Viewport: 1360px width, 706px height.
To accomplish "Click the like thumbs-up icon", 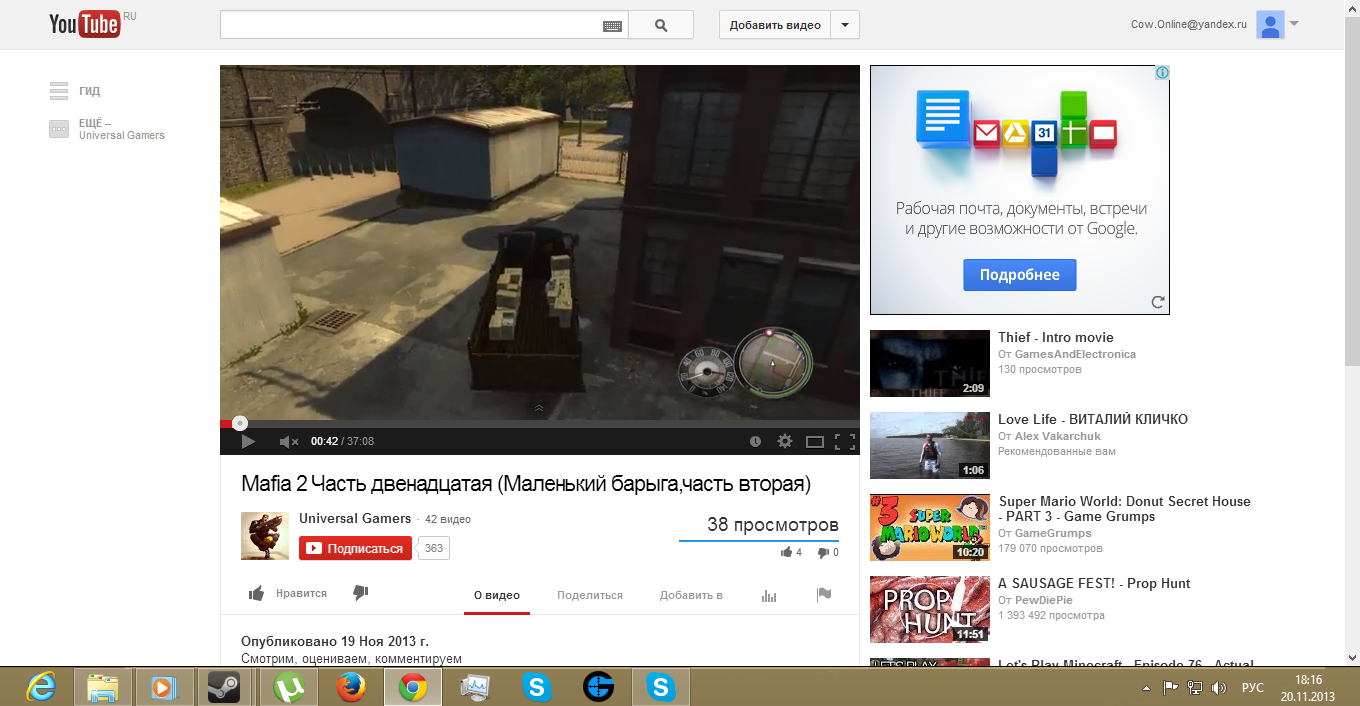I will [256, 593].
